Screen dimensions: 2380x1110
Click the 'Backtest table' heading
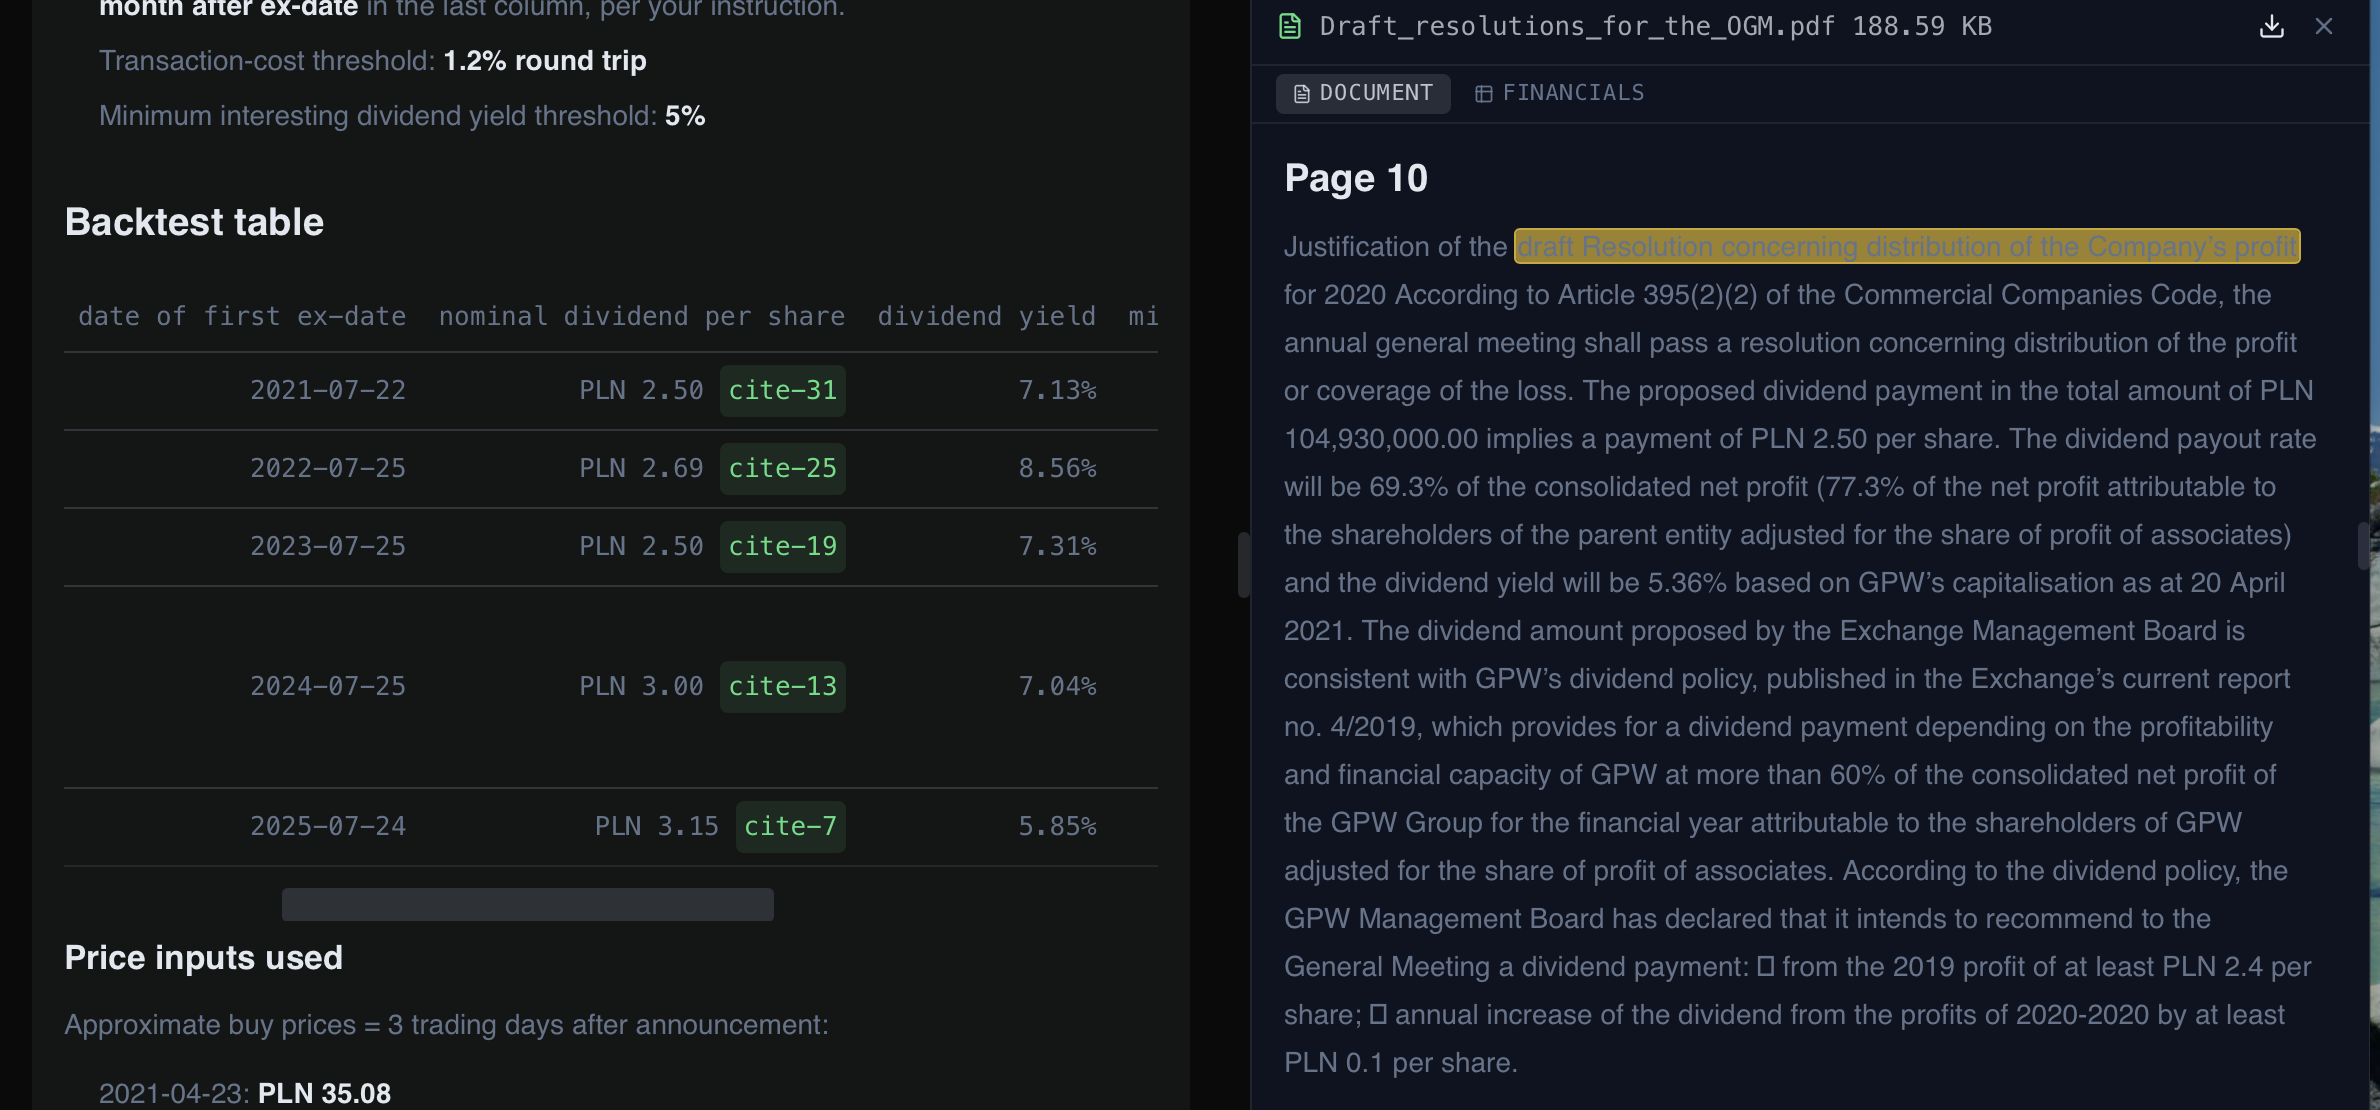pyautogui.click(x=194, y=222)
